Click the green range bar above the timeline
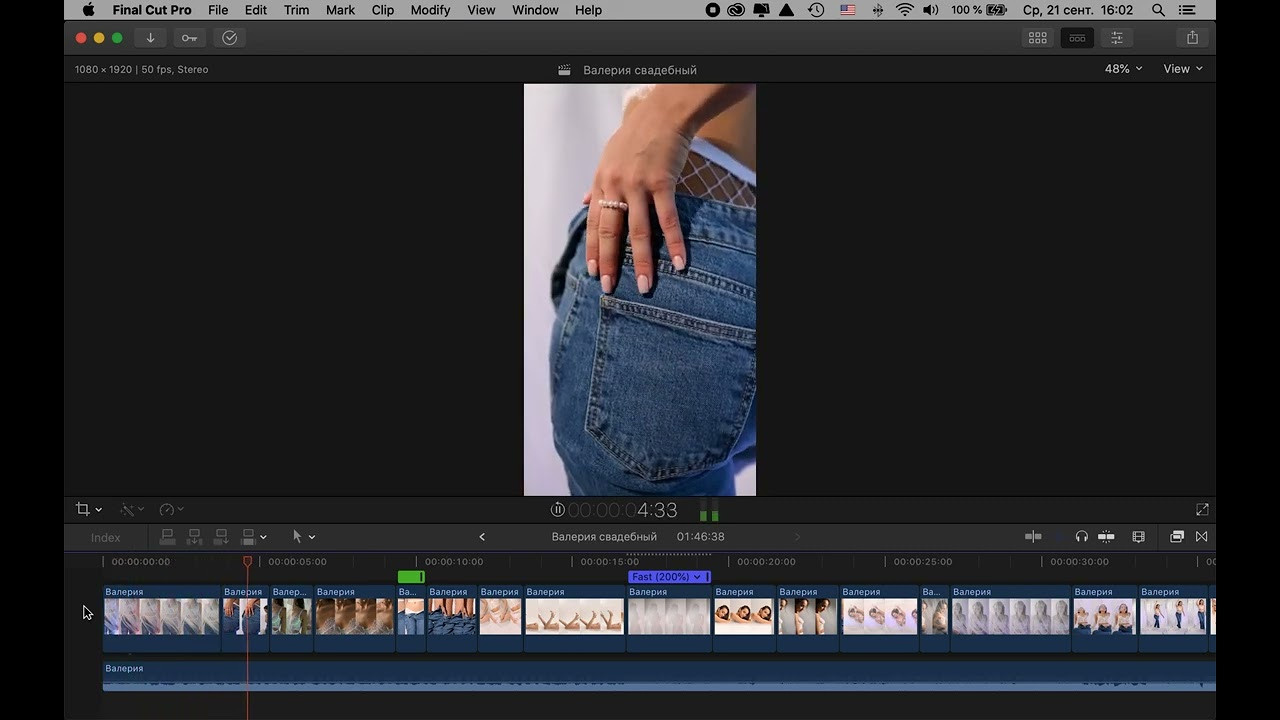This screenshot has width=1280, height=720. (410, 577)
